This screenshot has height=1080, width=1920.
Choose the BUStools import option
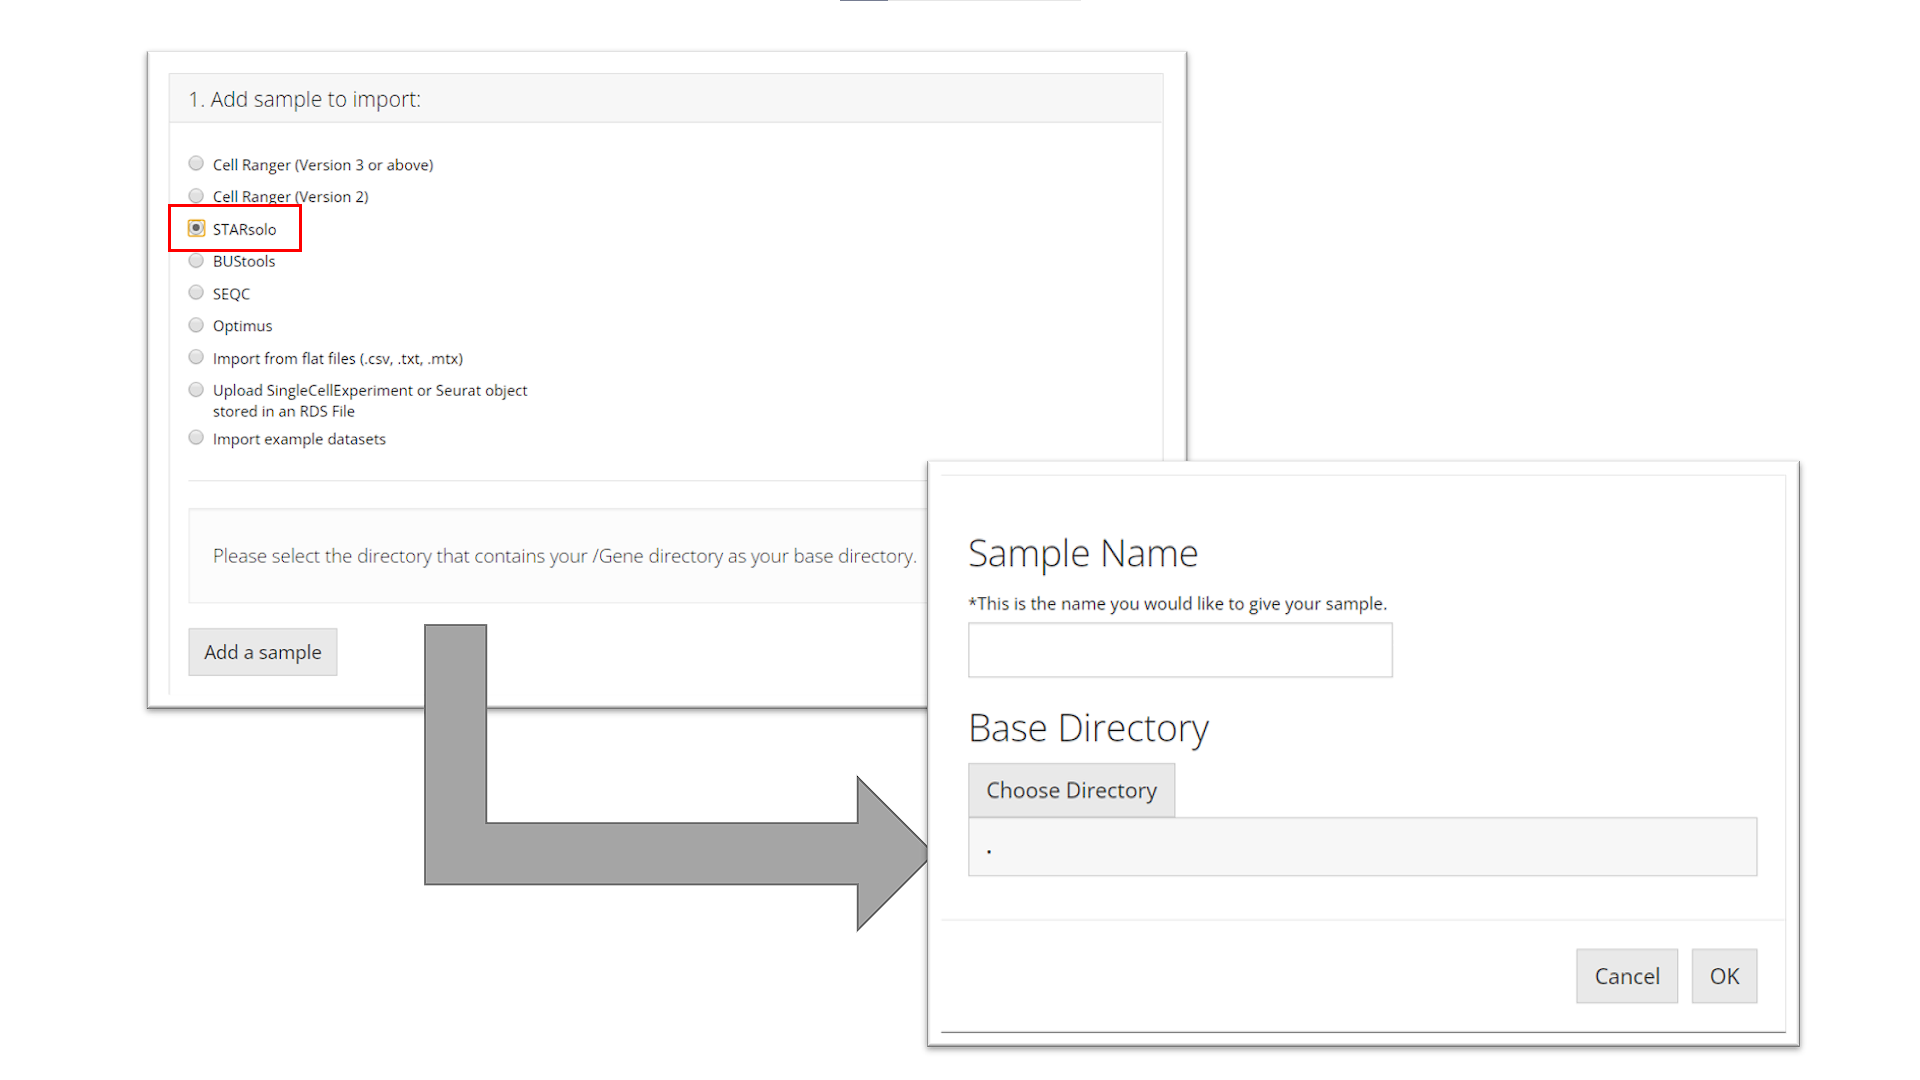tap(196, 261)
